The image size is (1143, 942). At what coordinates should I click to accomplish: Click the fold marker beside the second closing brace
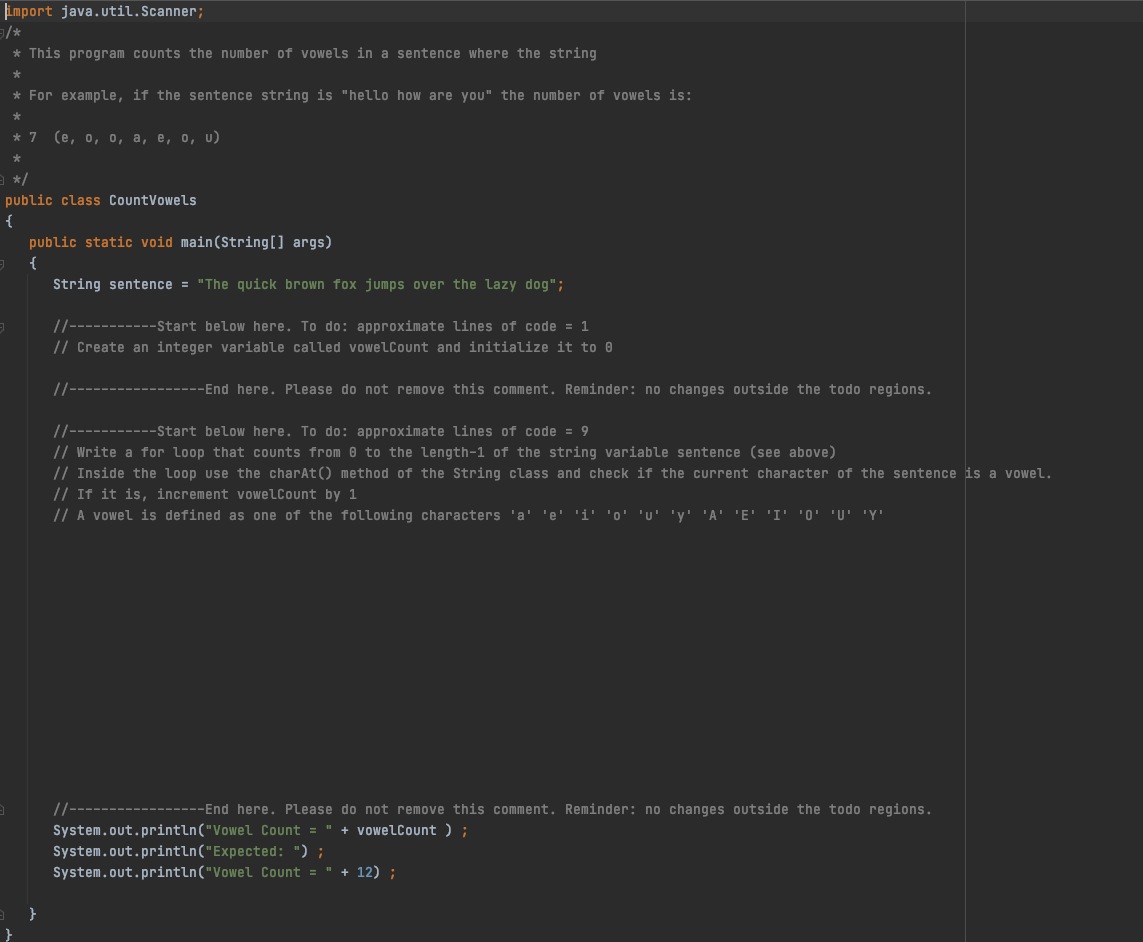pos(4,913)
